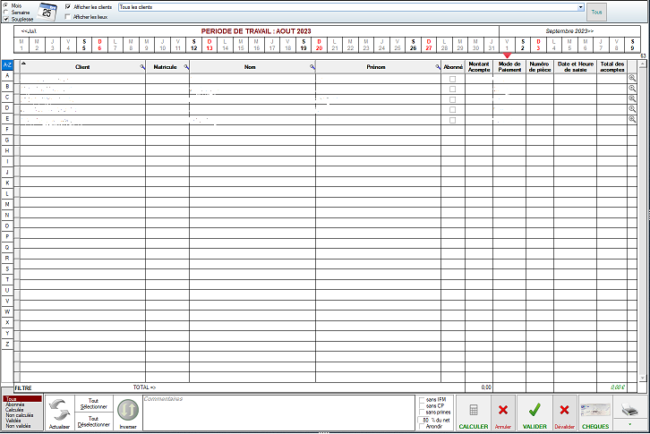This screenshot has height=434, width=650.
Task: Click the Inverser selection icon
Action: point(127,408)
